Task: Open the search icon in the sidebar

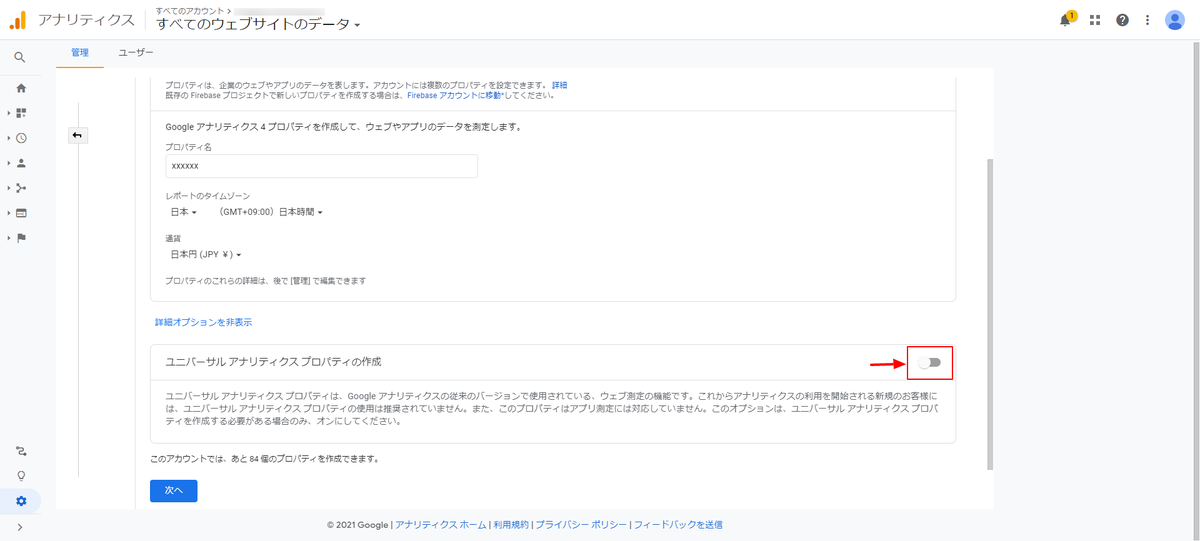Action: [x=20, y=58]
